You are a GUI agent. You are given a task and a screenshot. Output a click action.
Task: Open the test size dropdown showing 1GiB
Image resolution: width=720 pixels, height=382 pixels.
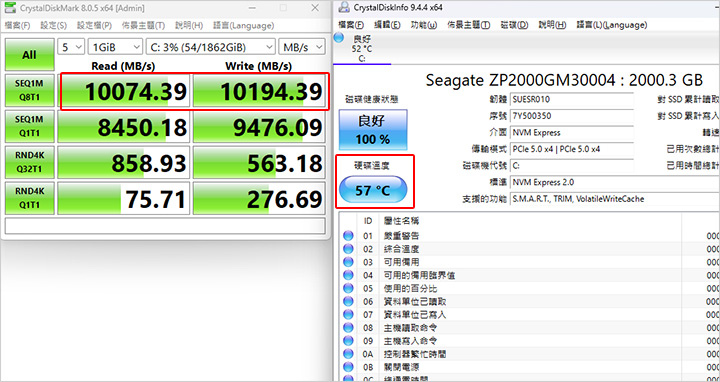coord(115,47)
